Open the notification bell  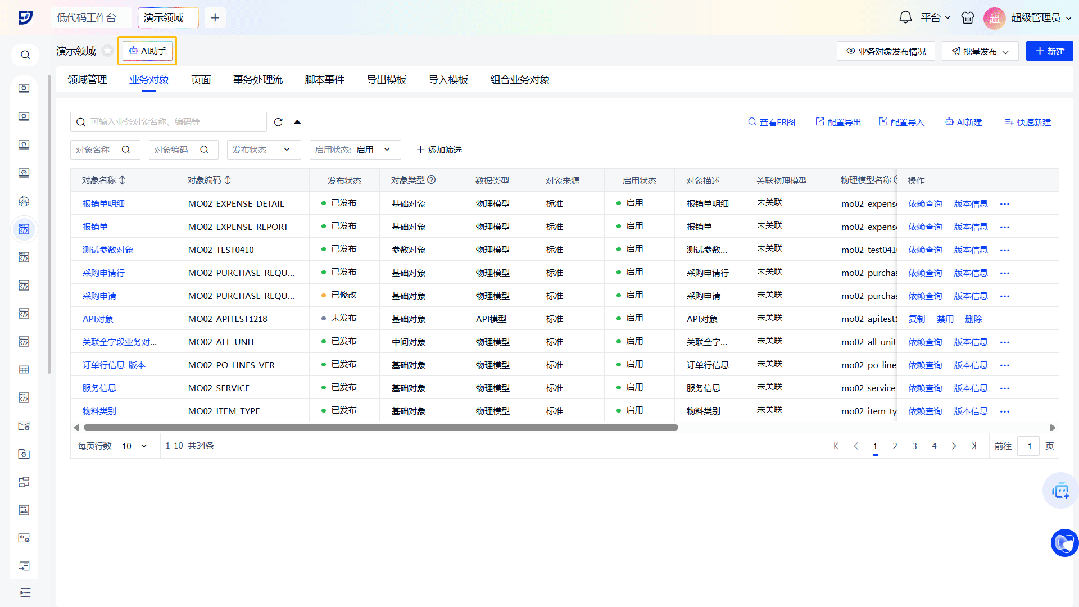pyautogui.click(x=906, y=18)
